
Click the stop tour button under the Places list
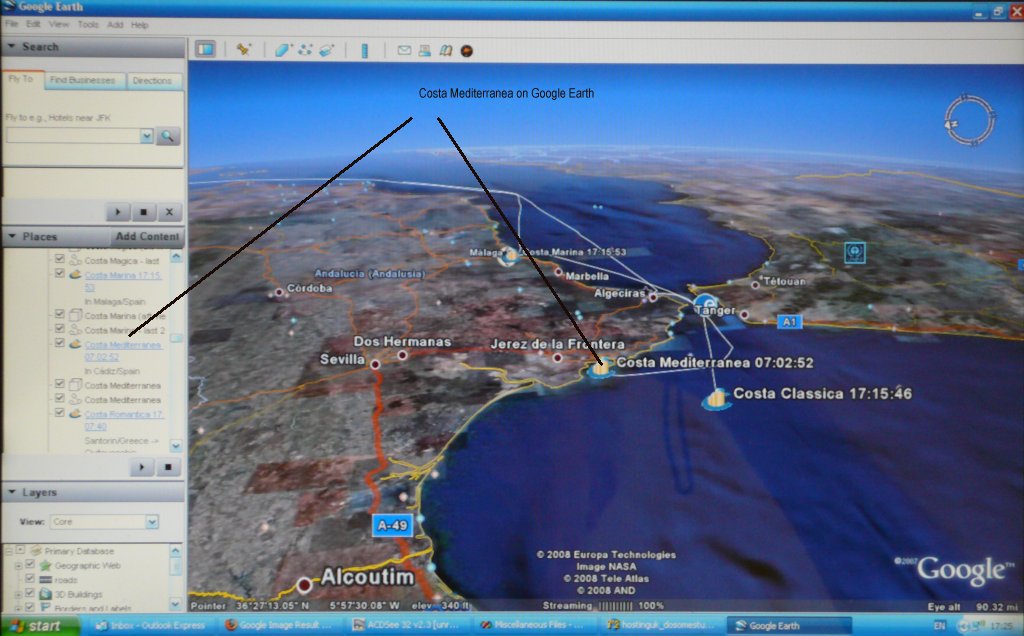point(168,467)
